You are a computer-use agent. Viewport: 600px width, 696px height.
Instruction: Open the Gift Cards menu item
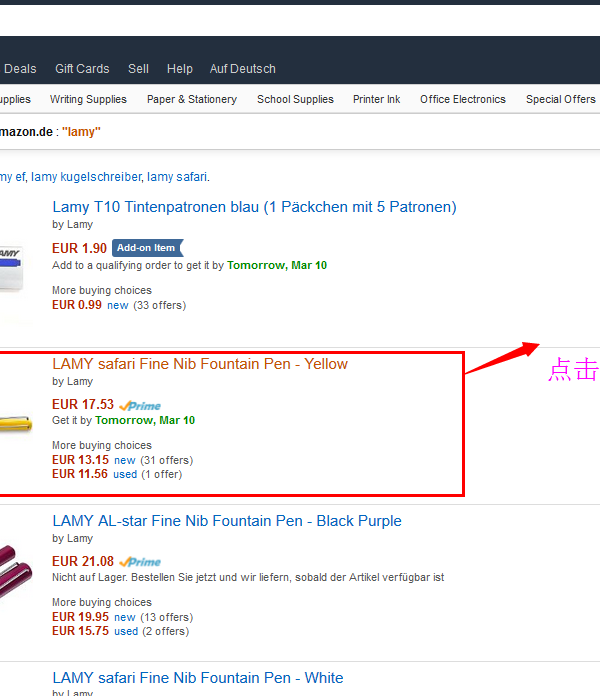pos(82,69)
